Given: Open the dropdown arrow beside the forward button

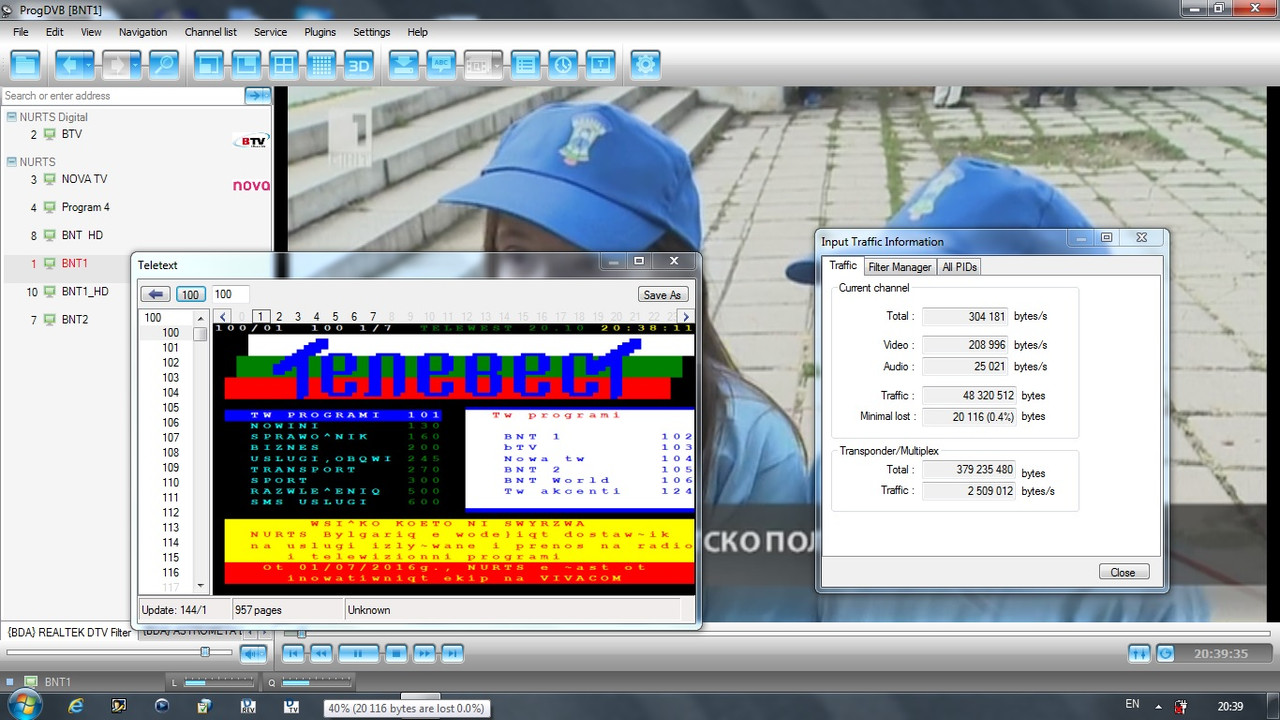Looking at the screenshot, I should 138,66.
